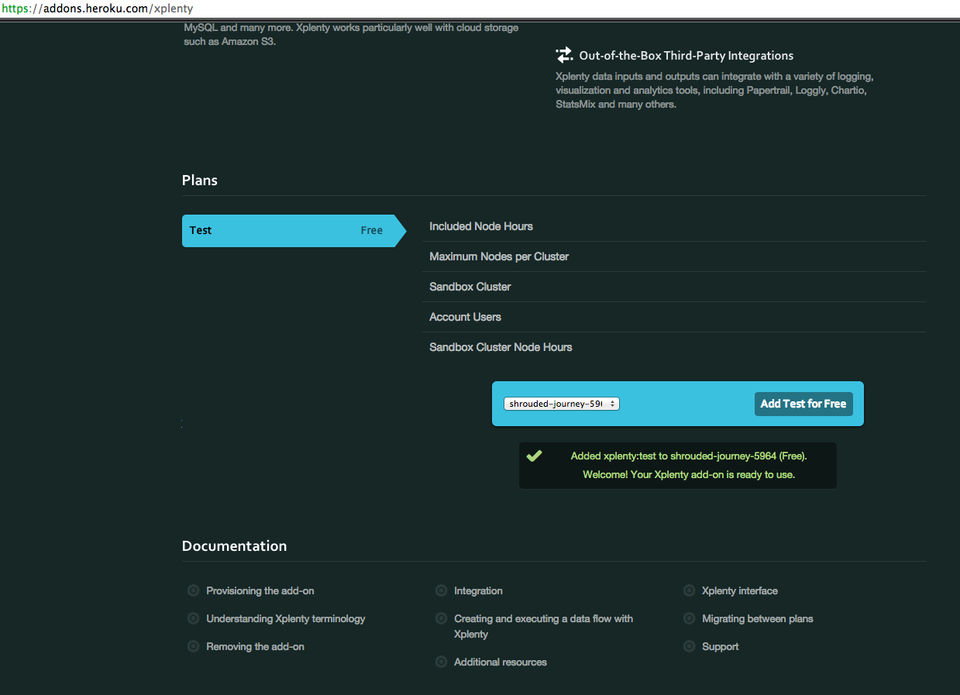Click Out-of-the-Box Third-Party Integrations heading
960x695 pixels.
click(x=686, y=56)
